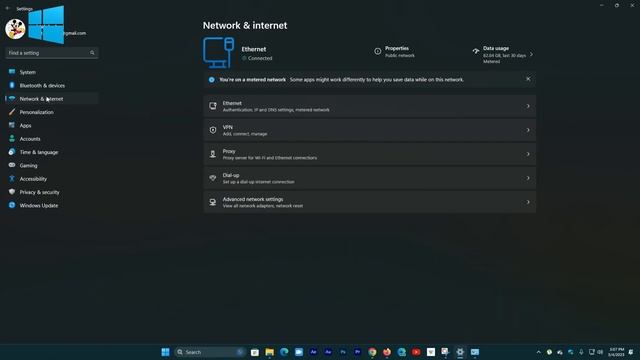Expand the Dial-up row chevron
Viewport: 640px width, 360px height.
(x=528, y=178)
